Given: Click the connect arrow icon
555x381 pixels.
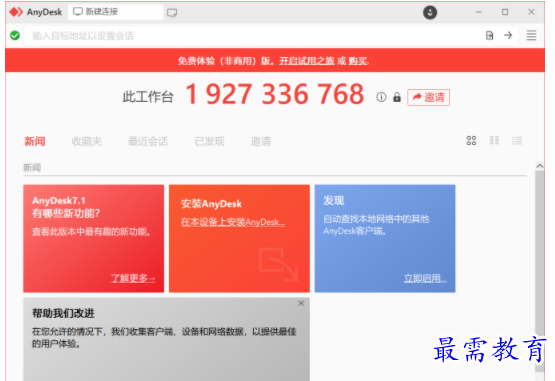Looking at the screenshot, I should [508, 35].
